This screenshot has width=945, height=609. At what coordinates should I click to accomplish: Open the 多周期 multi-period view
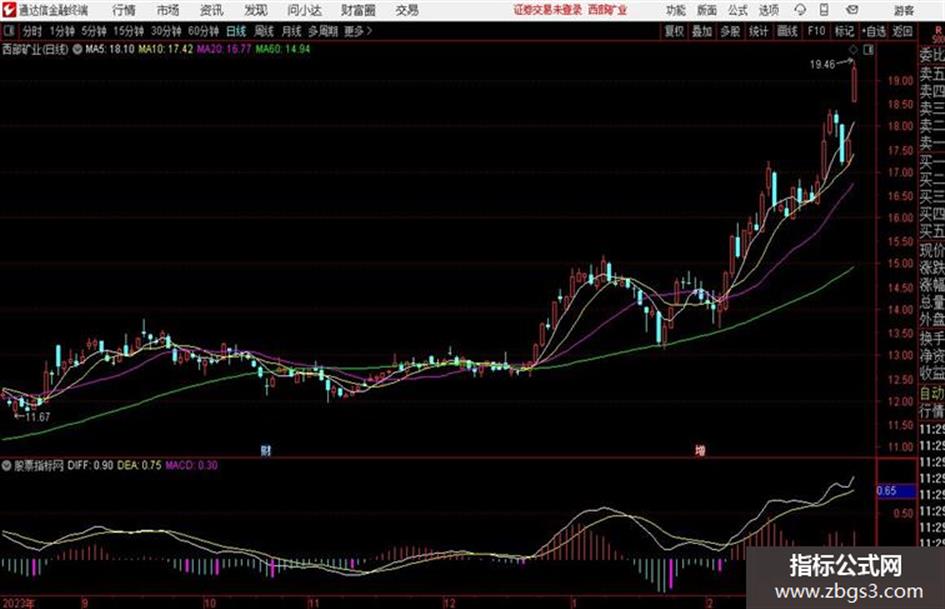coord(323,31)
